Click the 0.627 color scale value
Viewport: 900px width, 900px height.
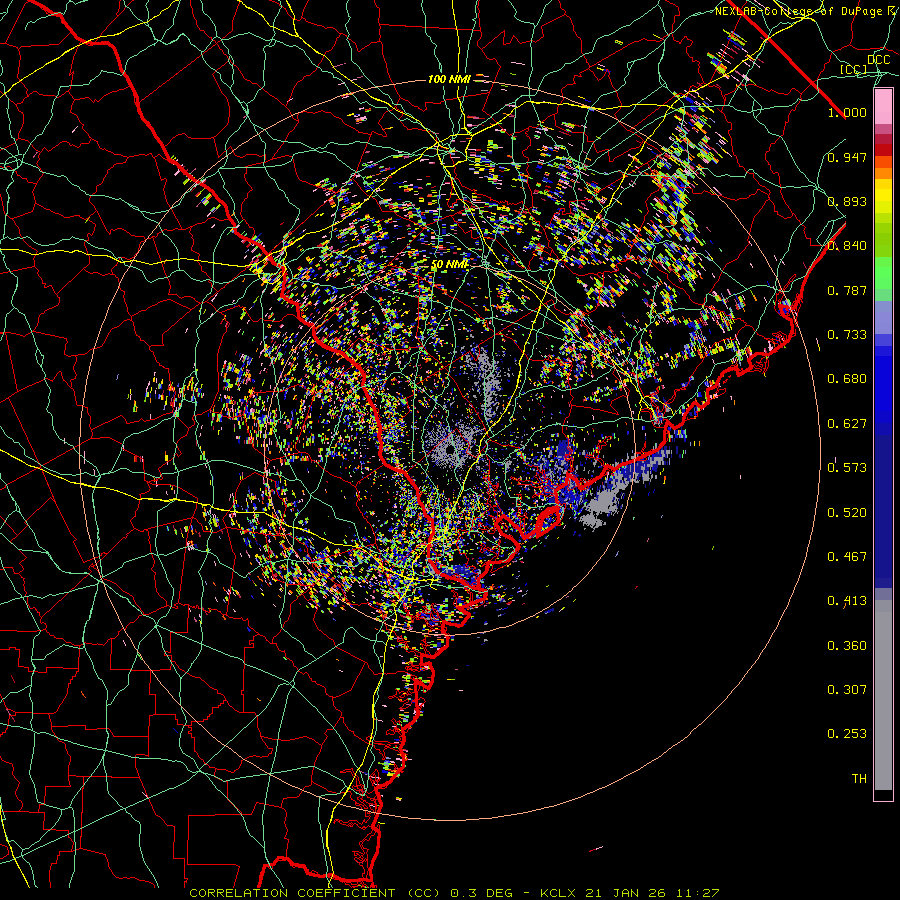(847, 424)
